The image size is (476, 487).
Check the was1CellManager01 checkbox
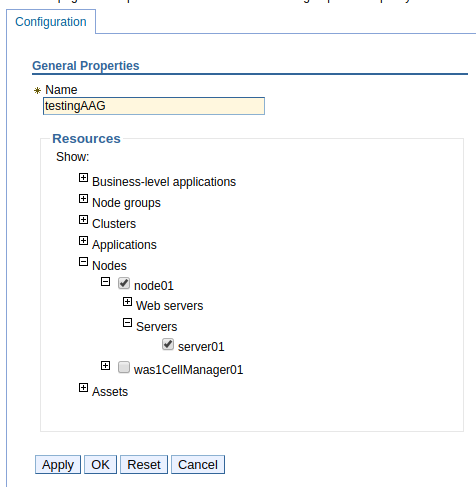tap(124, 367)
